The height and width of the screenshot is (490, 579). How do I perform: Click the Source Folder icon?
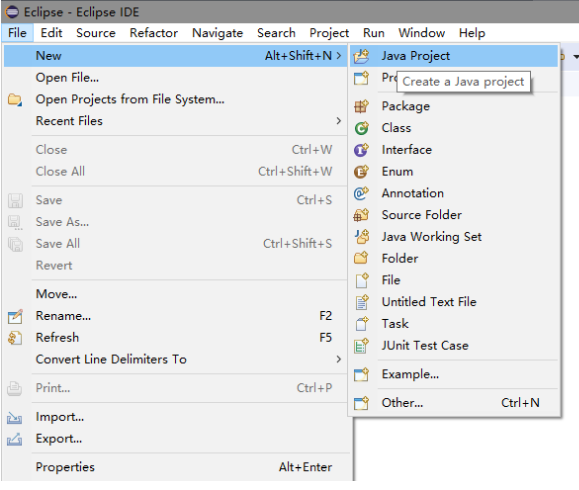361,215
